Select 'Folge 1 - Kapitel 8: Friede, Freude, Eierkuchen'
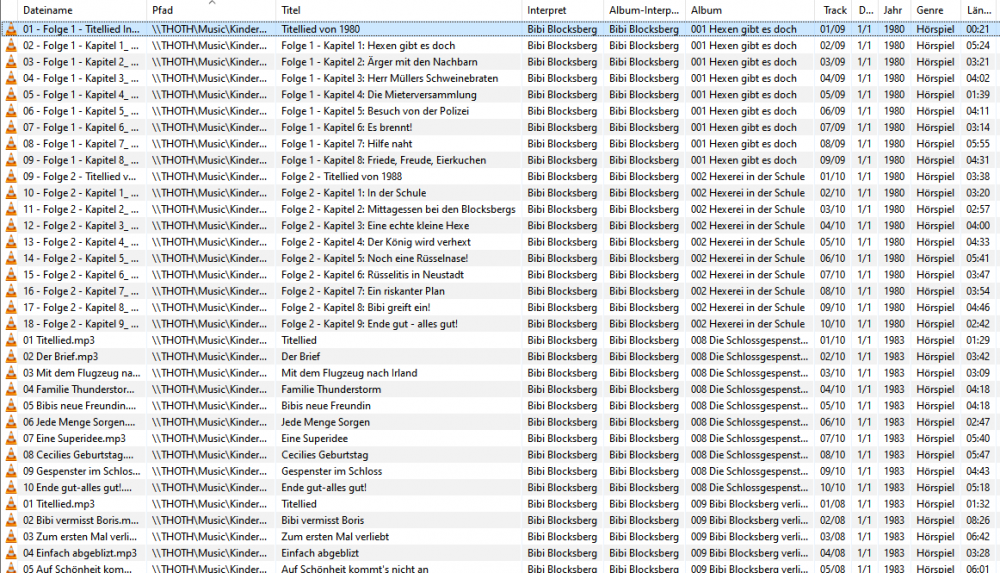This screenshot has width=1000, height=573. 384,160
